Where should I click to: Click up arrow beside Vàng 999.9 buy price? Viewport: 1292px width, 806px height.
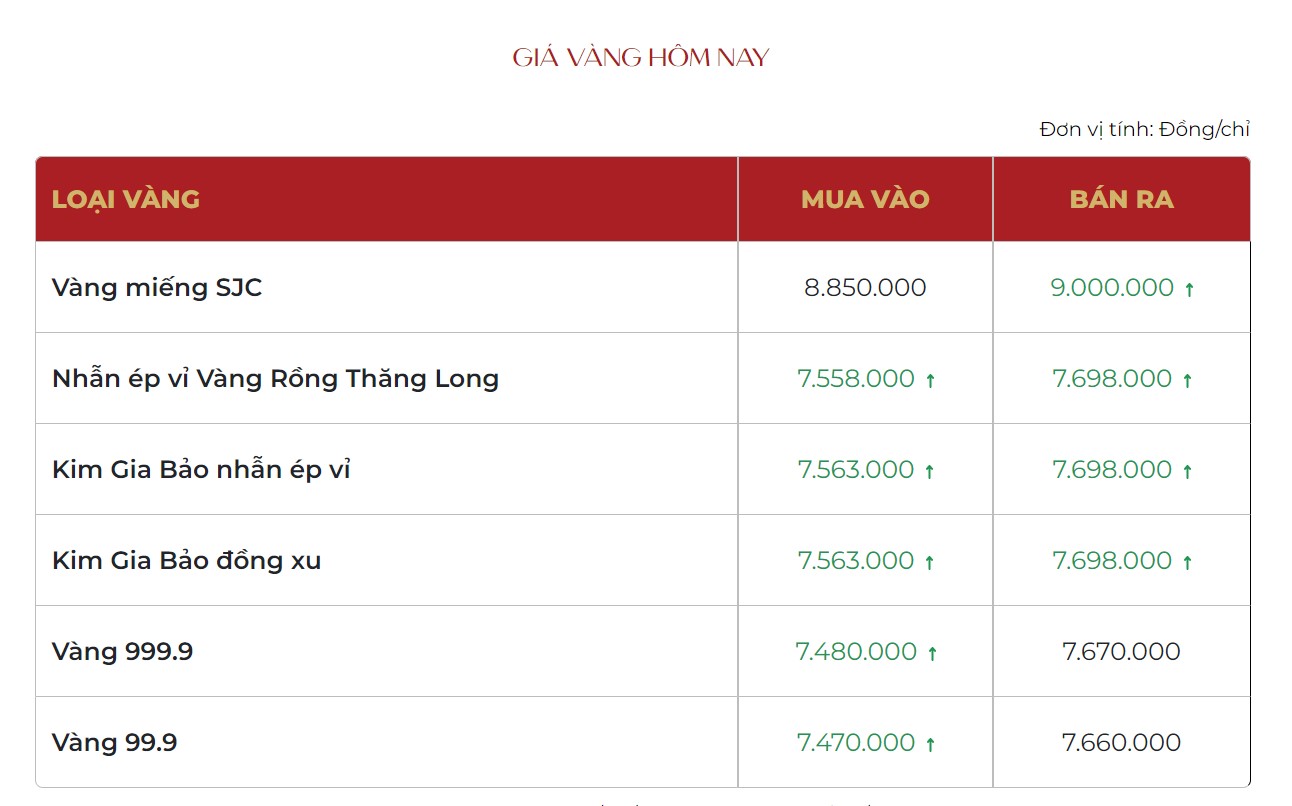[x=932, y=654]
